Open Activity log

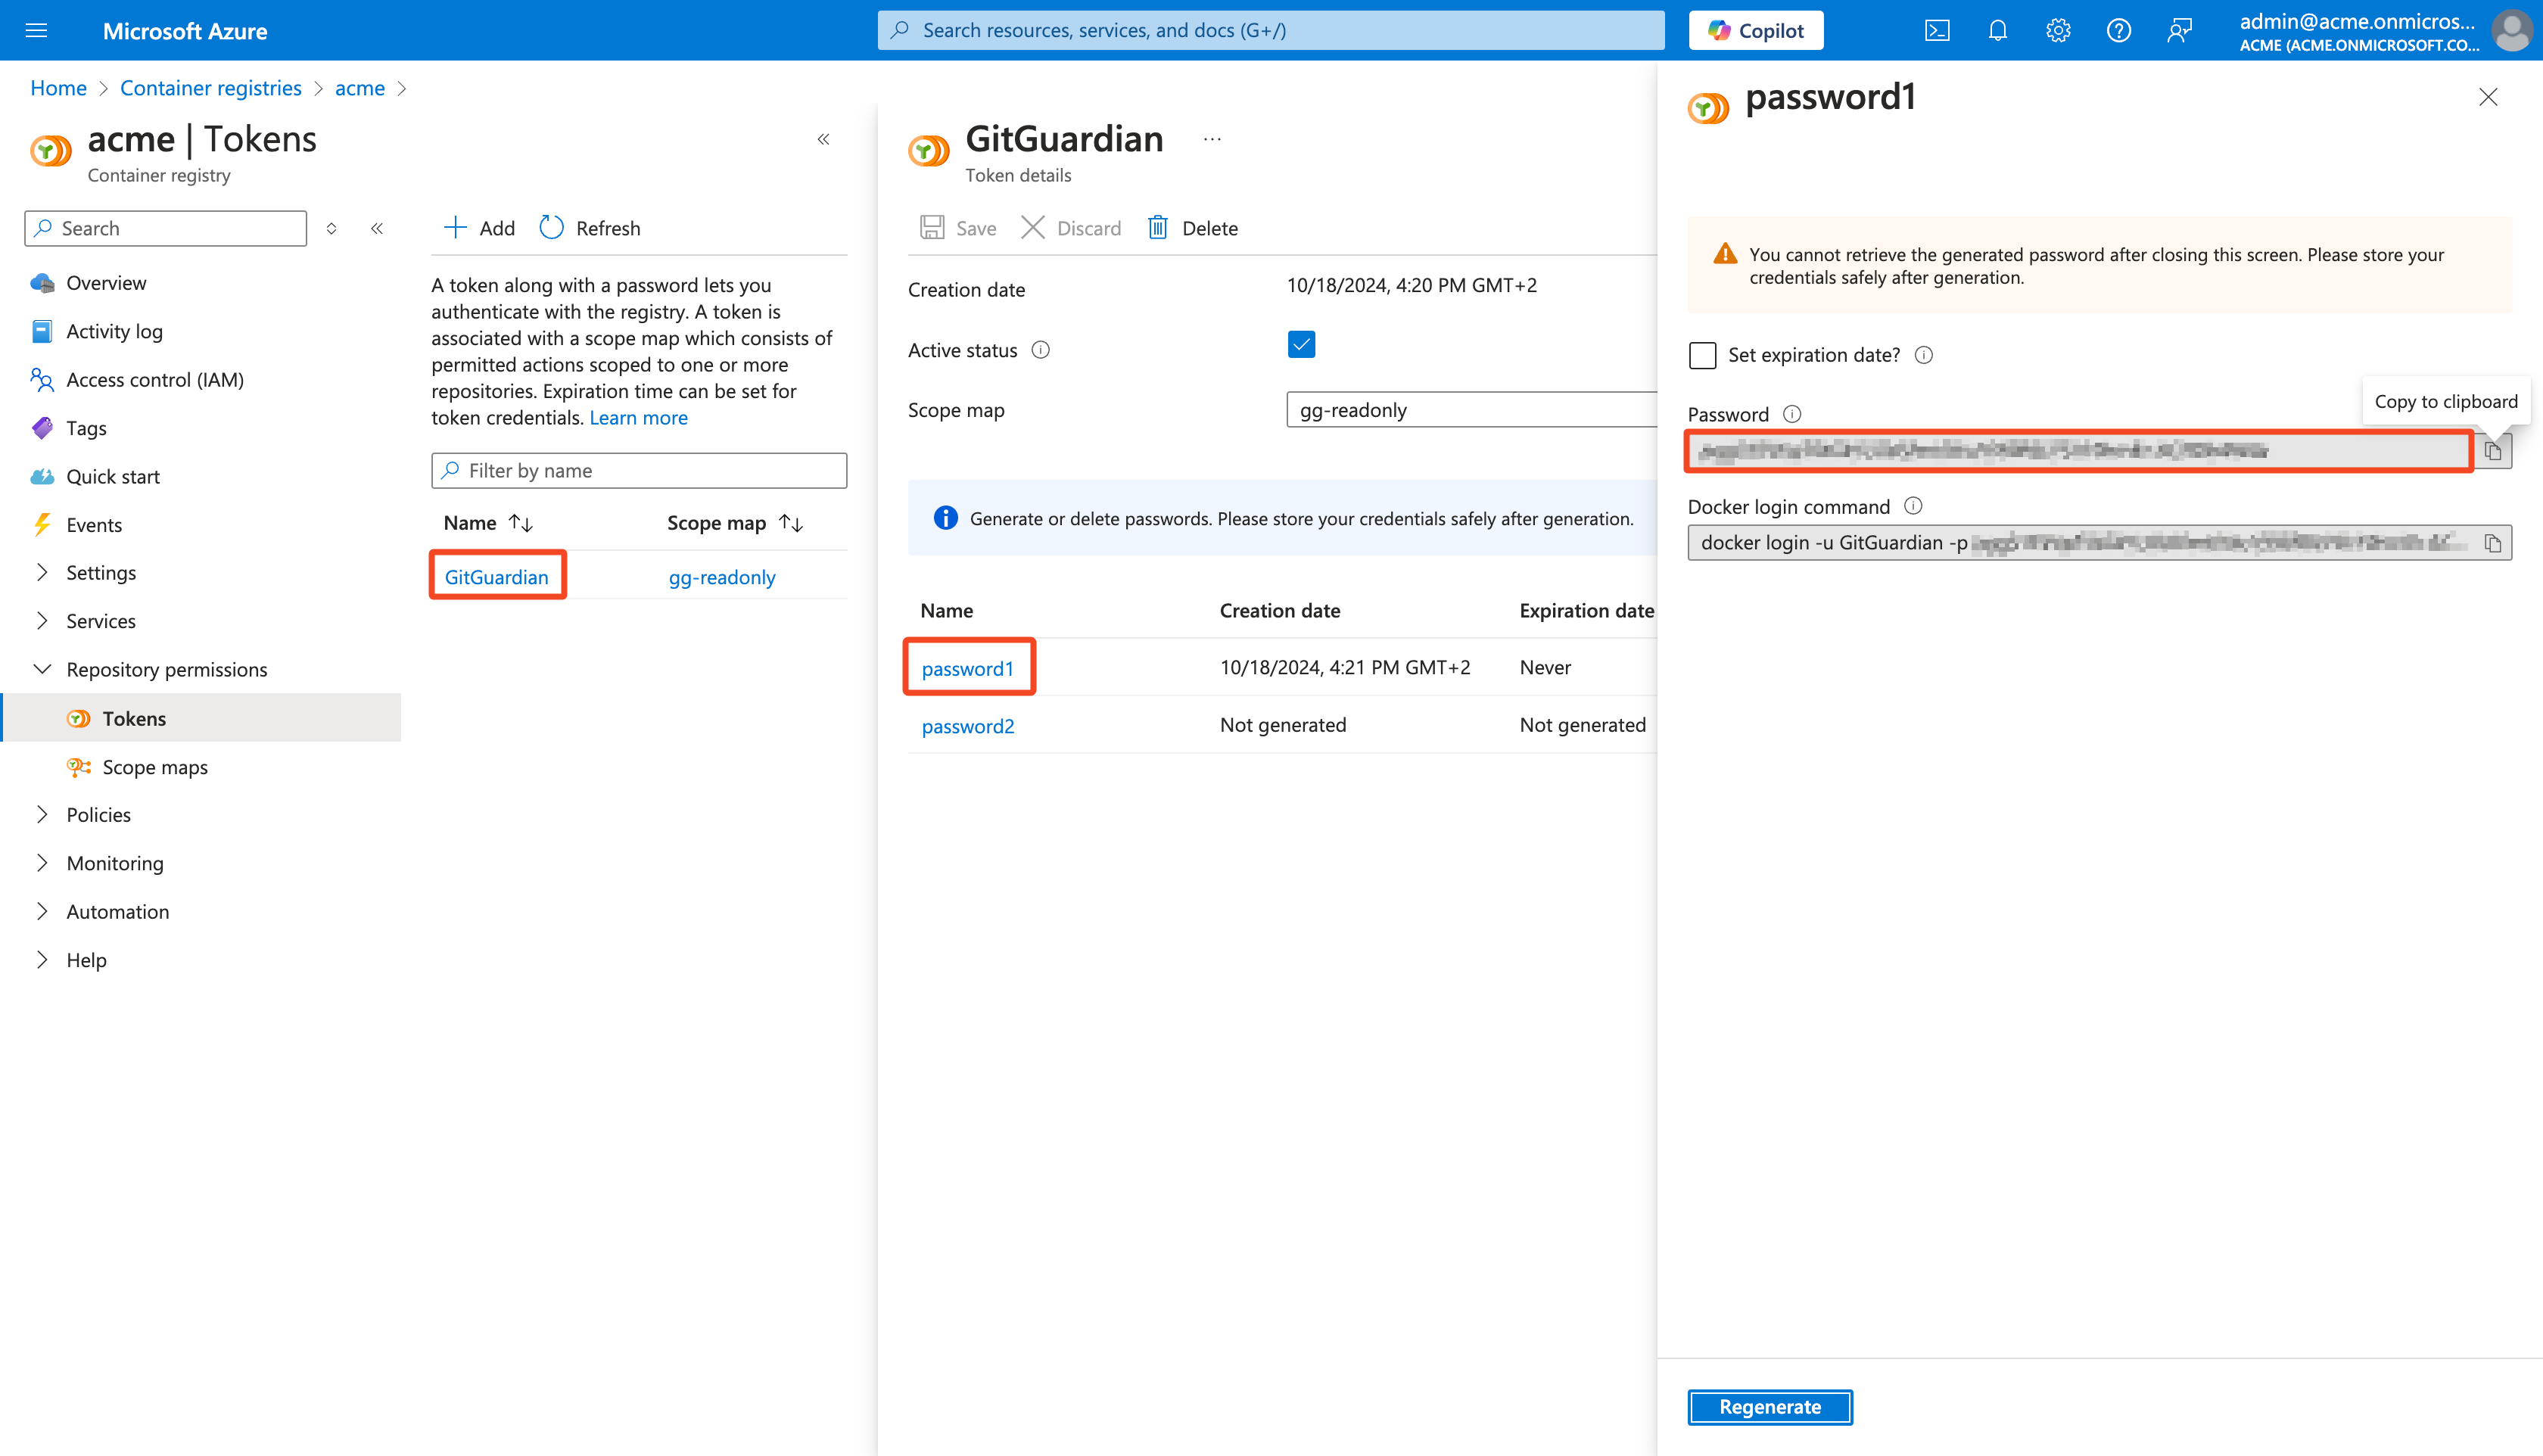pyautogui.click(x=114, y=331)
